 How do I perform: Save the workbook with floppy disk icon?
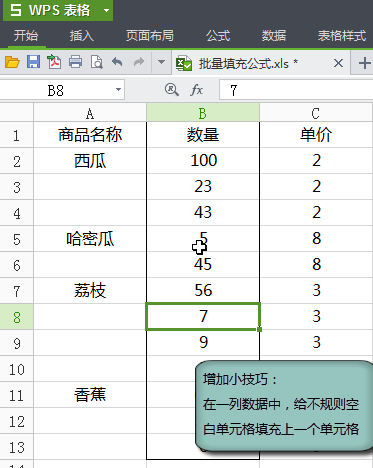[x=33, y=62]
